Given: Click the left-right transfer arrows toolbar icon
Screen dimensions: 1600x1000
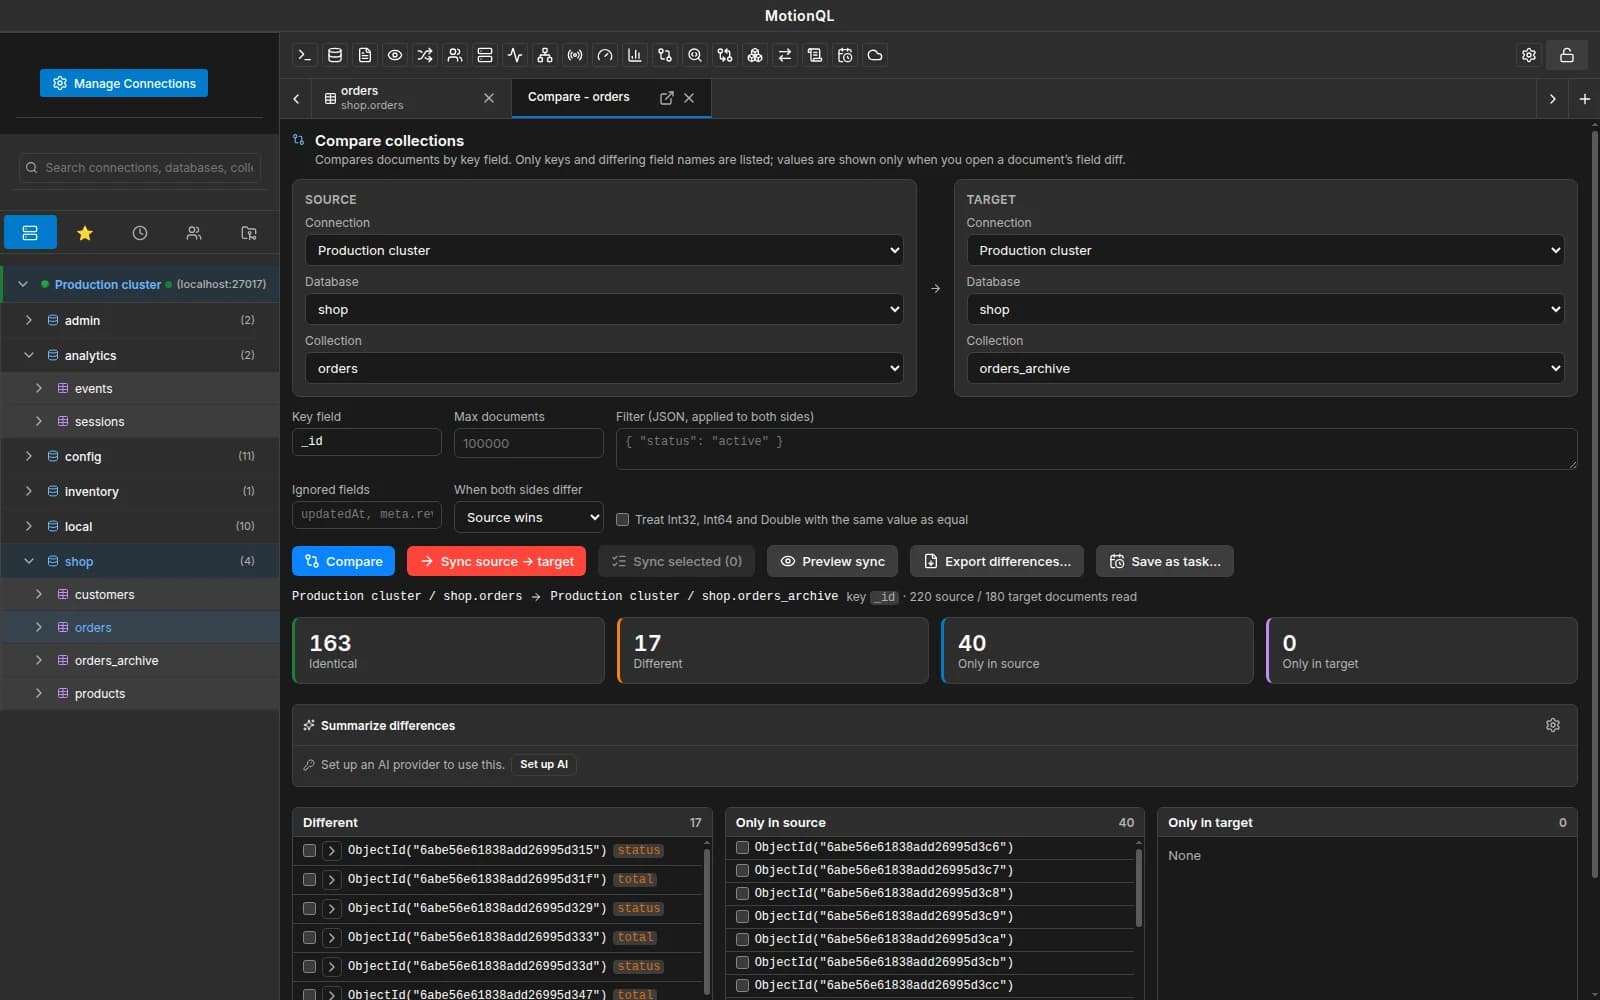Looking at the screenshot, I should coord(785,55).
